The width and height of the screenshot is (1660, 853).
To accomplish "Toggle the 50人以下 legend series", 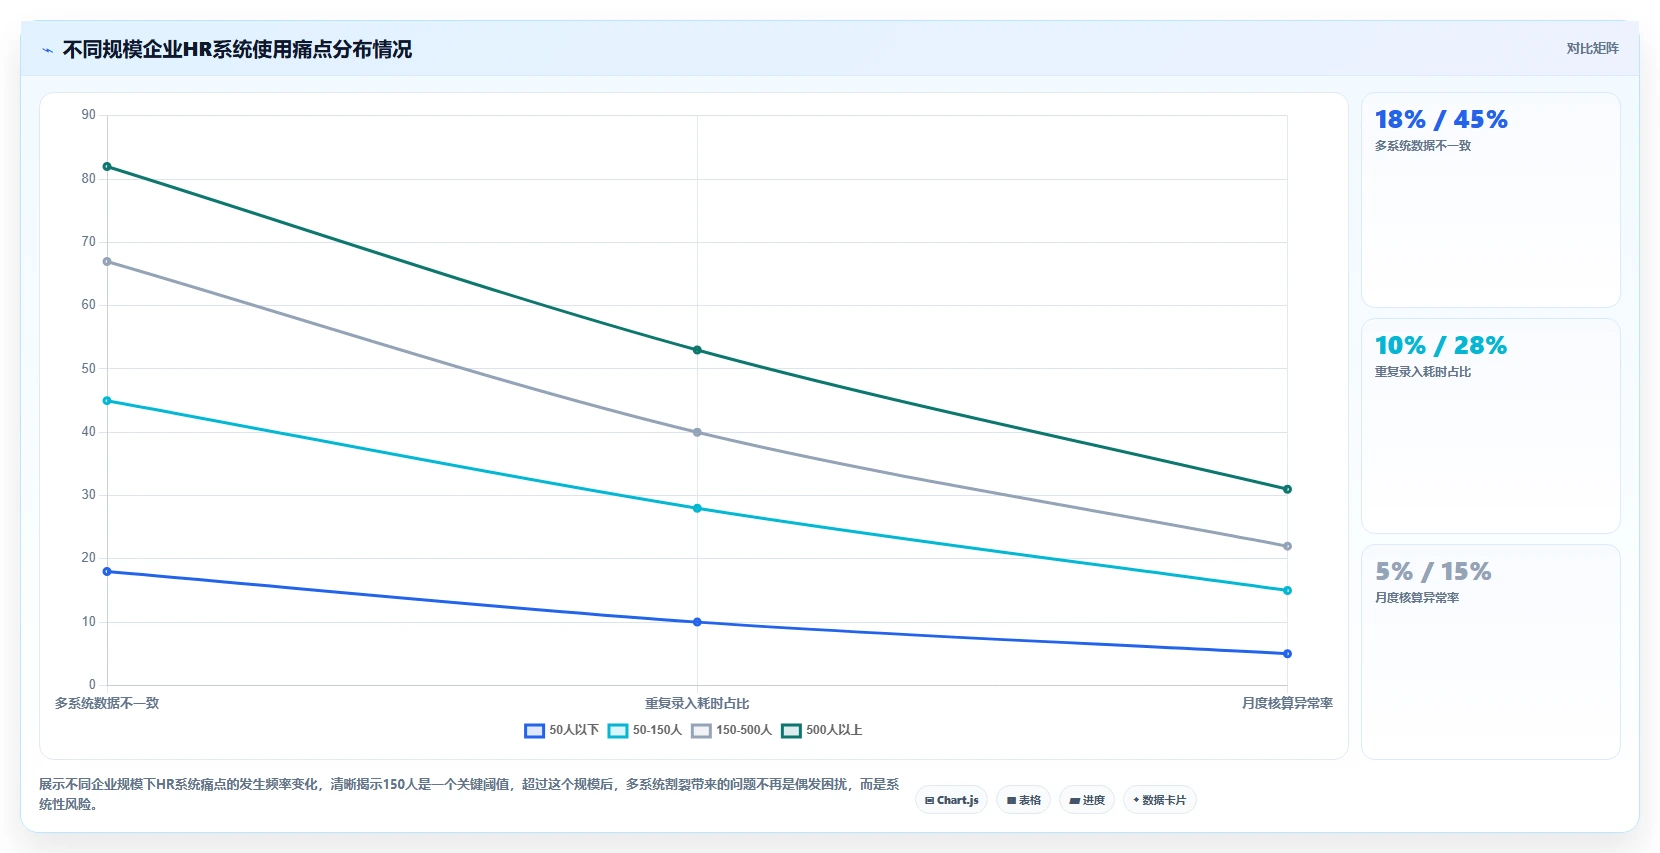I will coord(561,730).
